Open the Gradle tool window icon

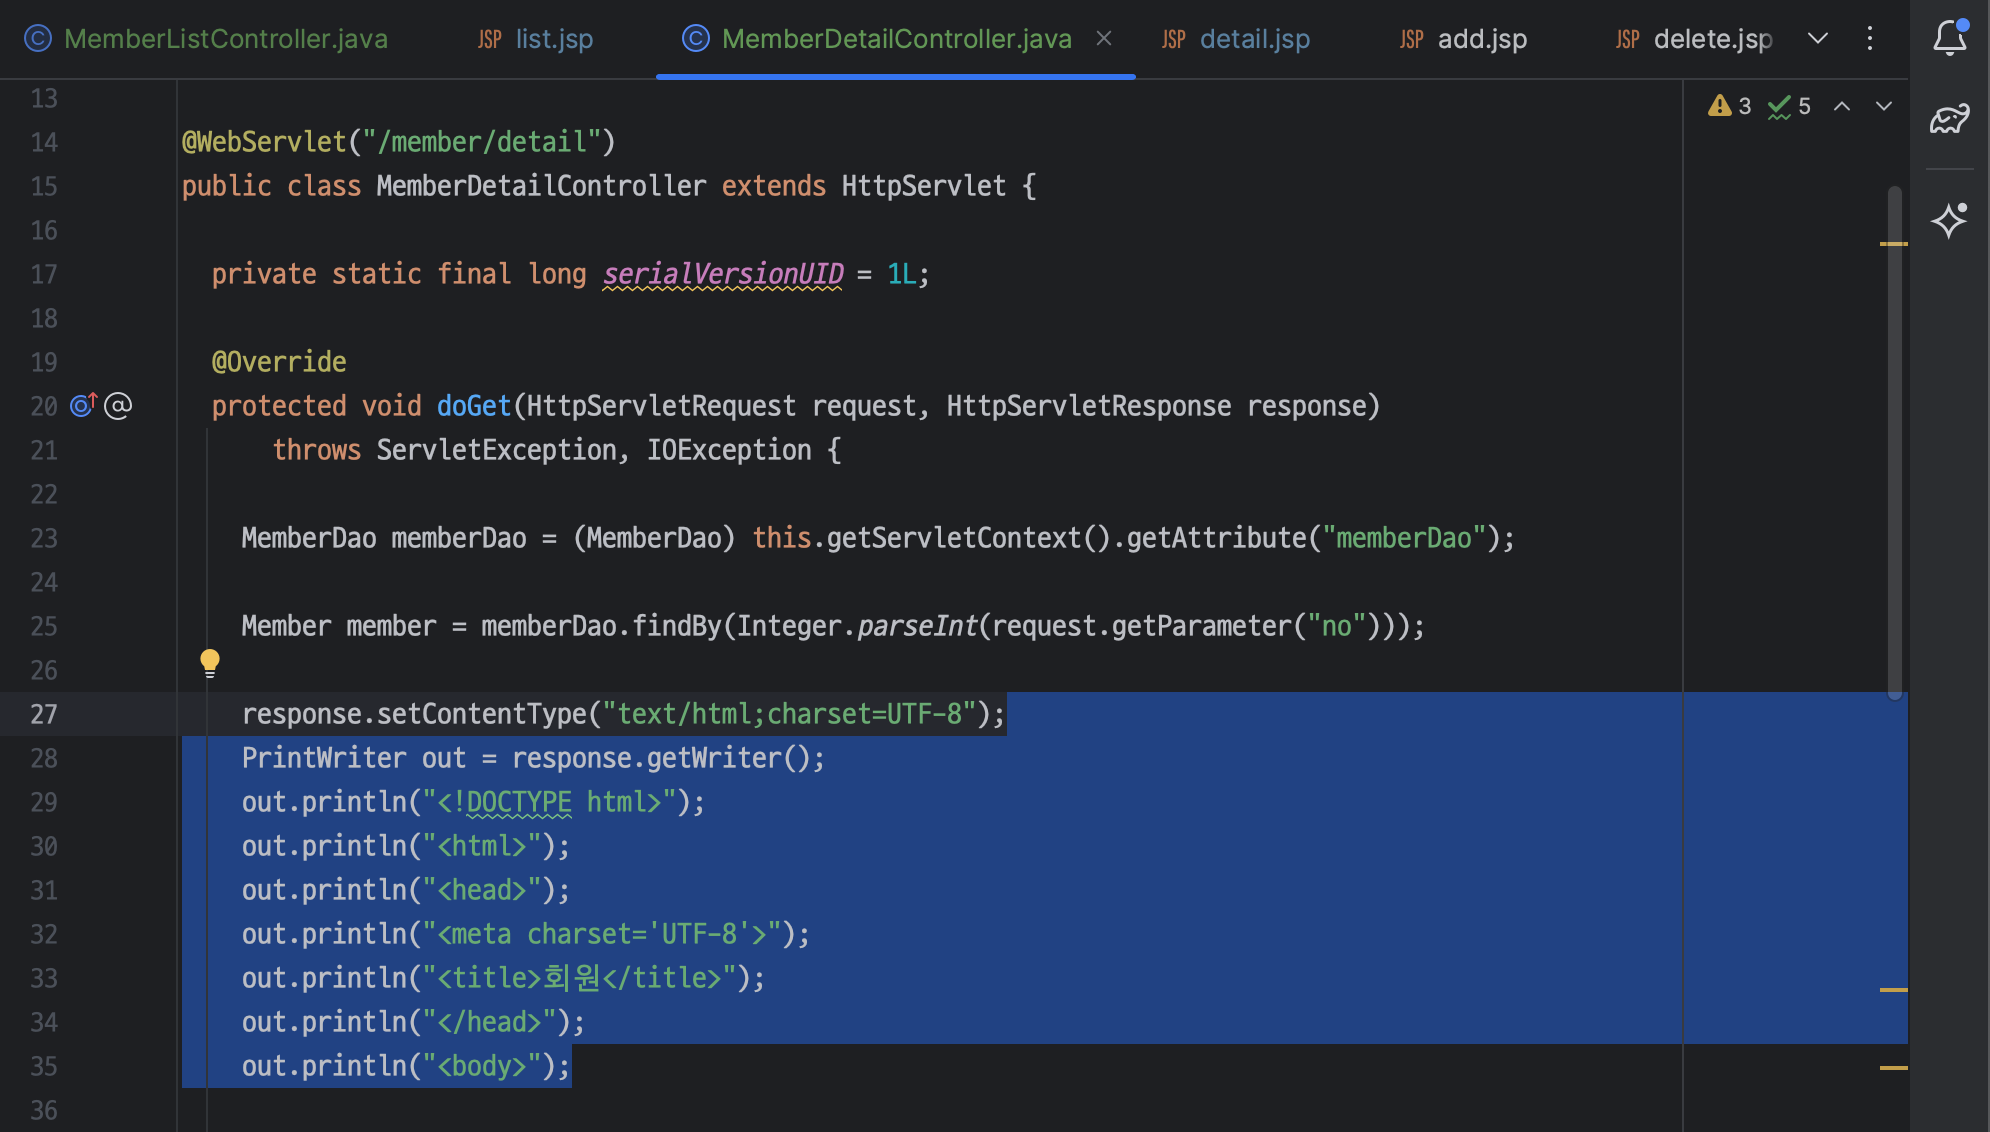pyautogui.click(x=1949, y=119)
